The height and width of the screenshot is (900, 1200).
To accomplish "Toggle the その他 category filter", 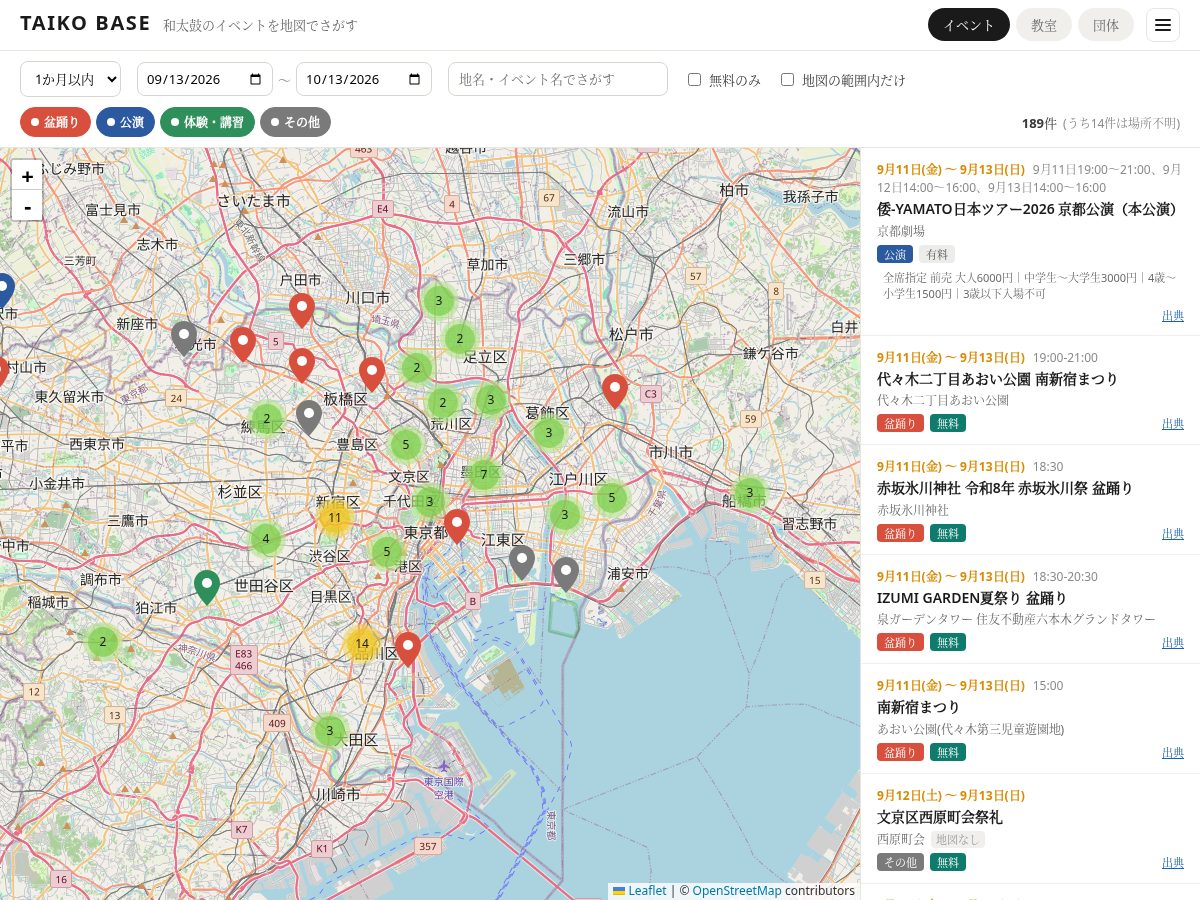I will [x=295, y=122].
